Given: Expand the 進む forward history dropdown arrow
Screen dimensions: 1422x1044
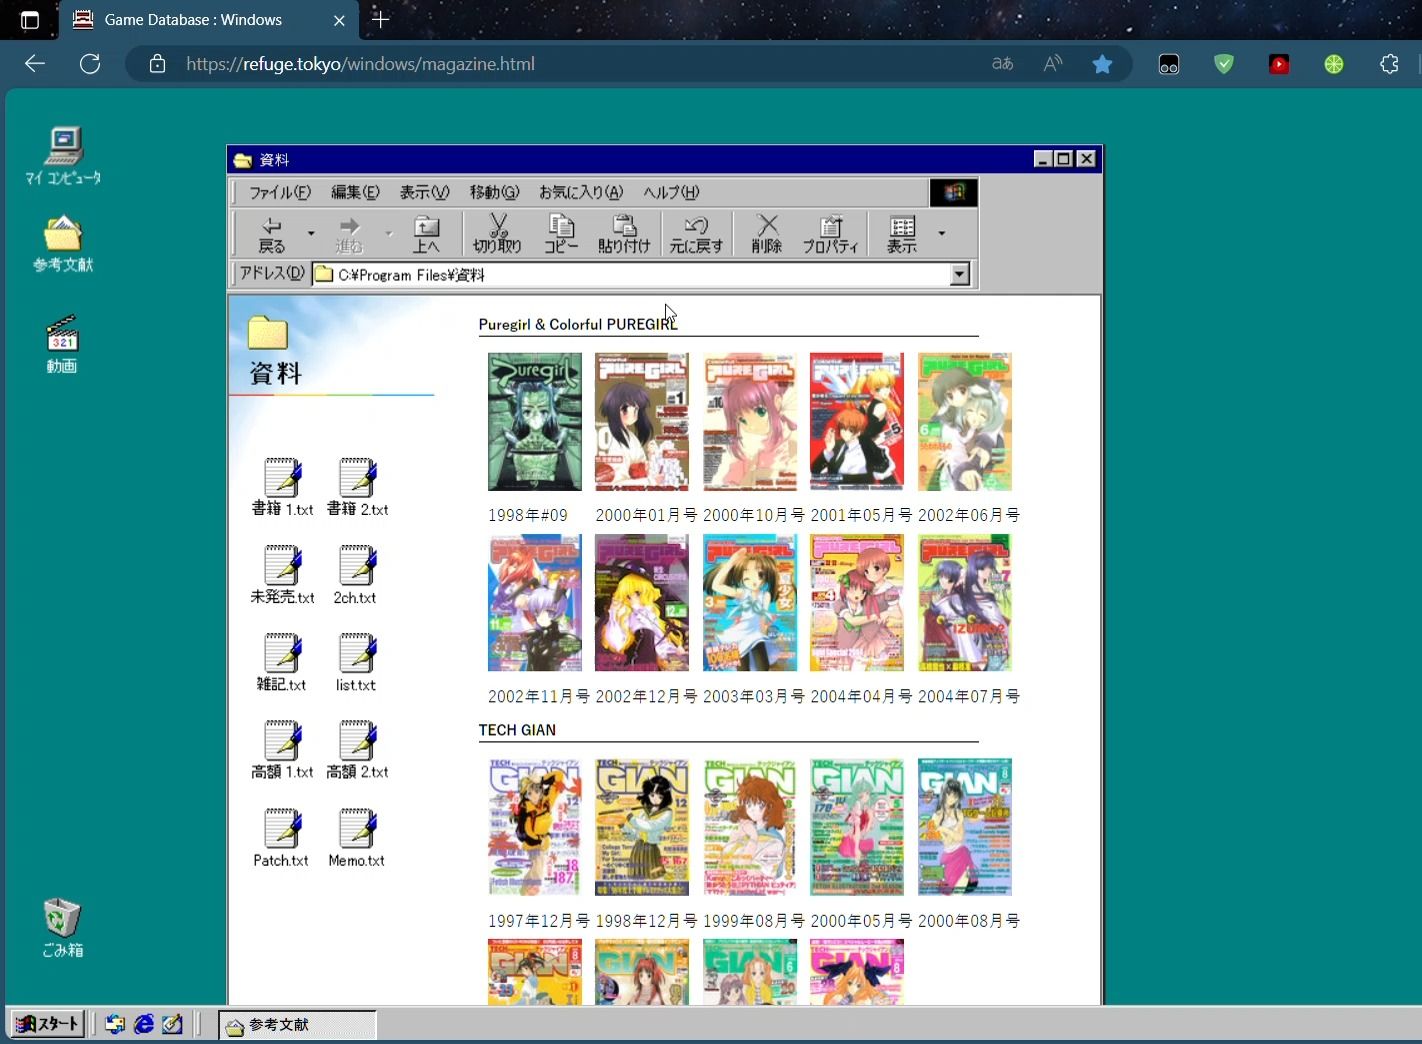Looking at the screenshot, I should tap(389, 234).
